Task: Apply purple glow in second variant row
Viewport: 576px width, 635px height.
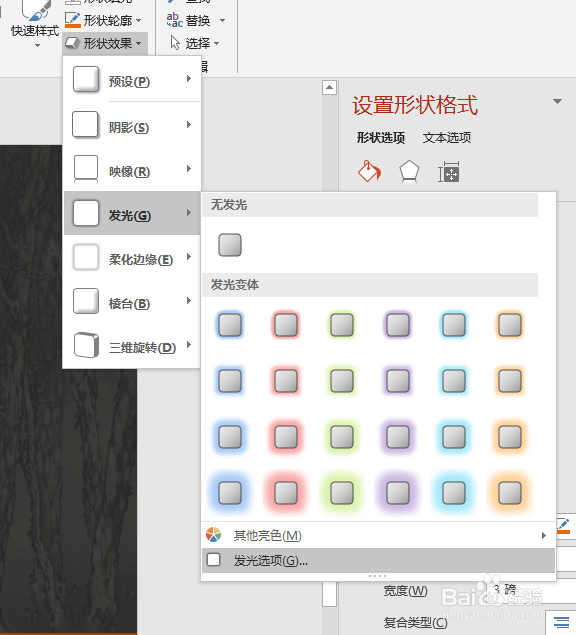Action: click(398, 381)
